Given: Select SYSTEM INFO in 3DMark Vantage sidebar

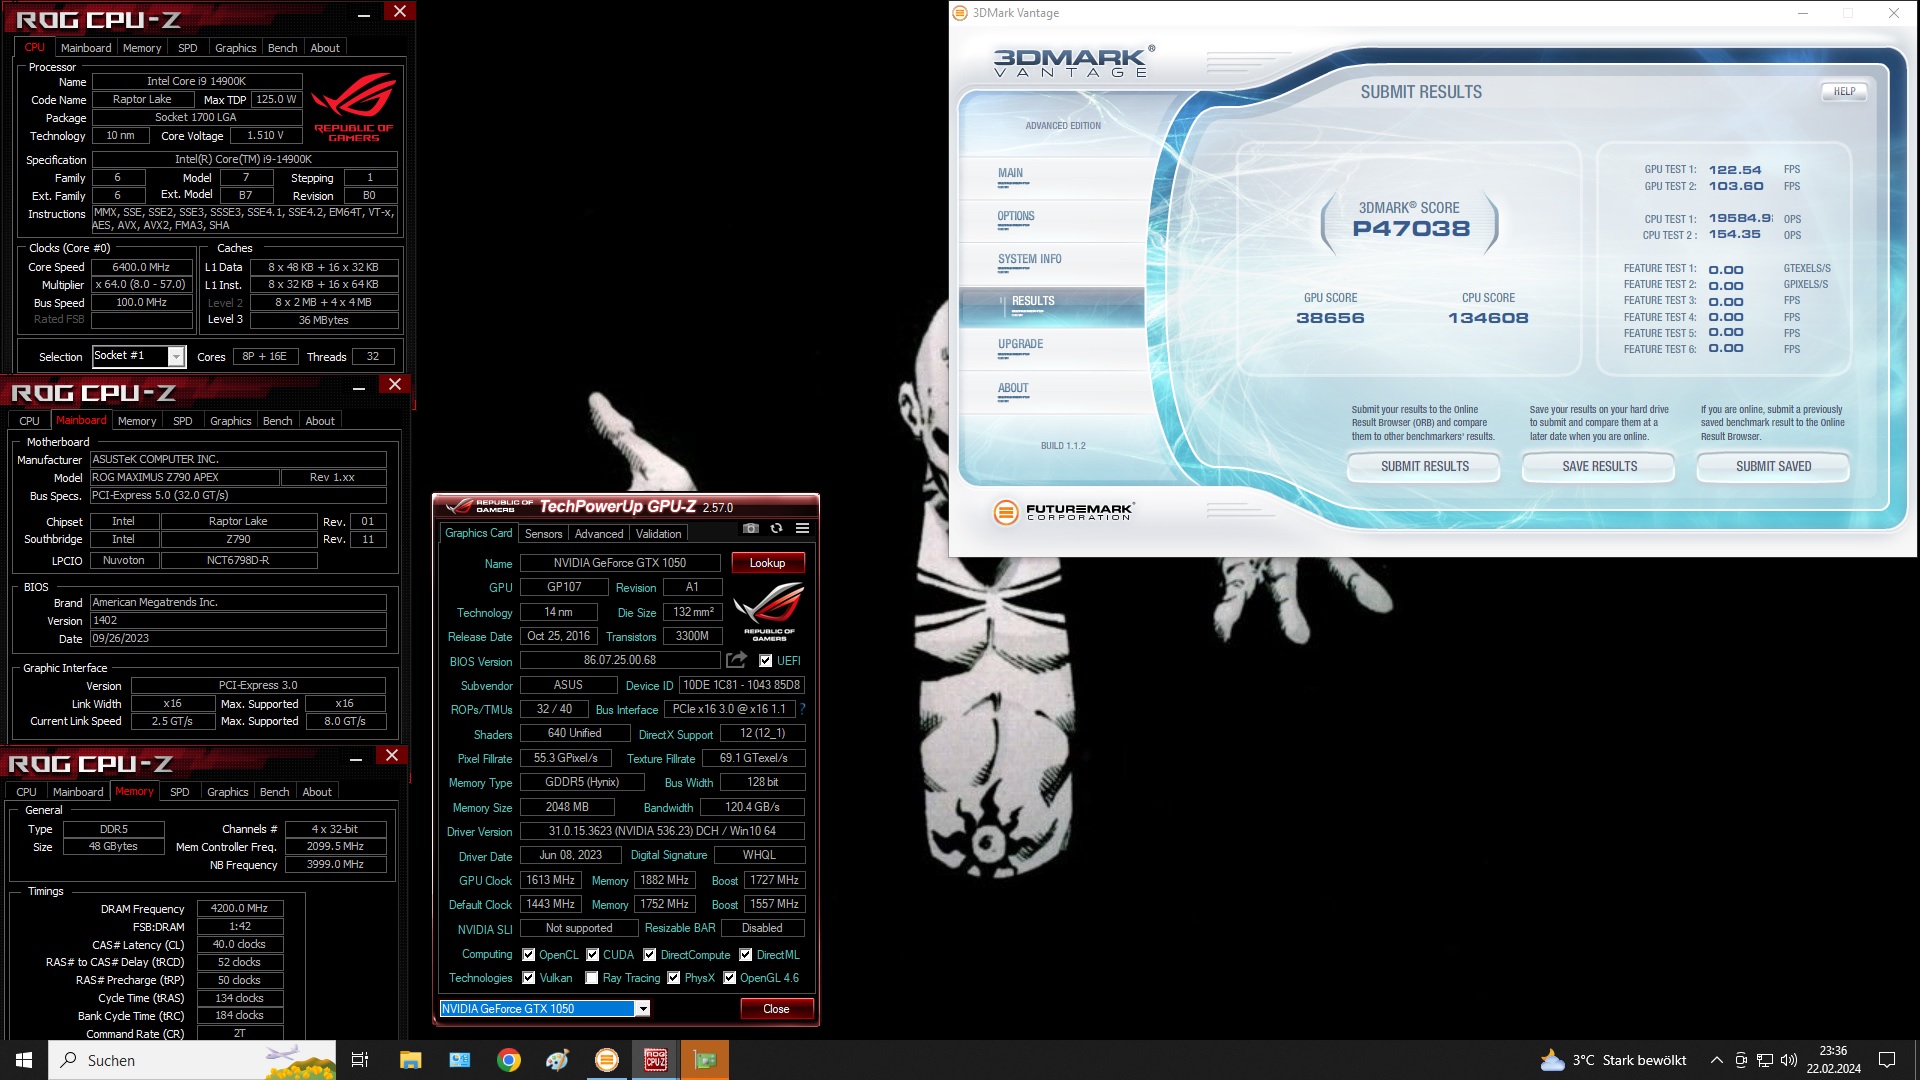Looking at the screenshot, I should point(1030,260).
